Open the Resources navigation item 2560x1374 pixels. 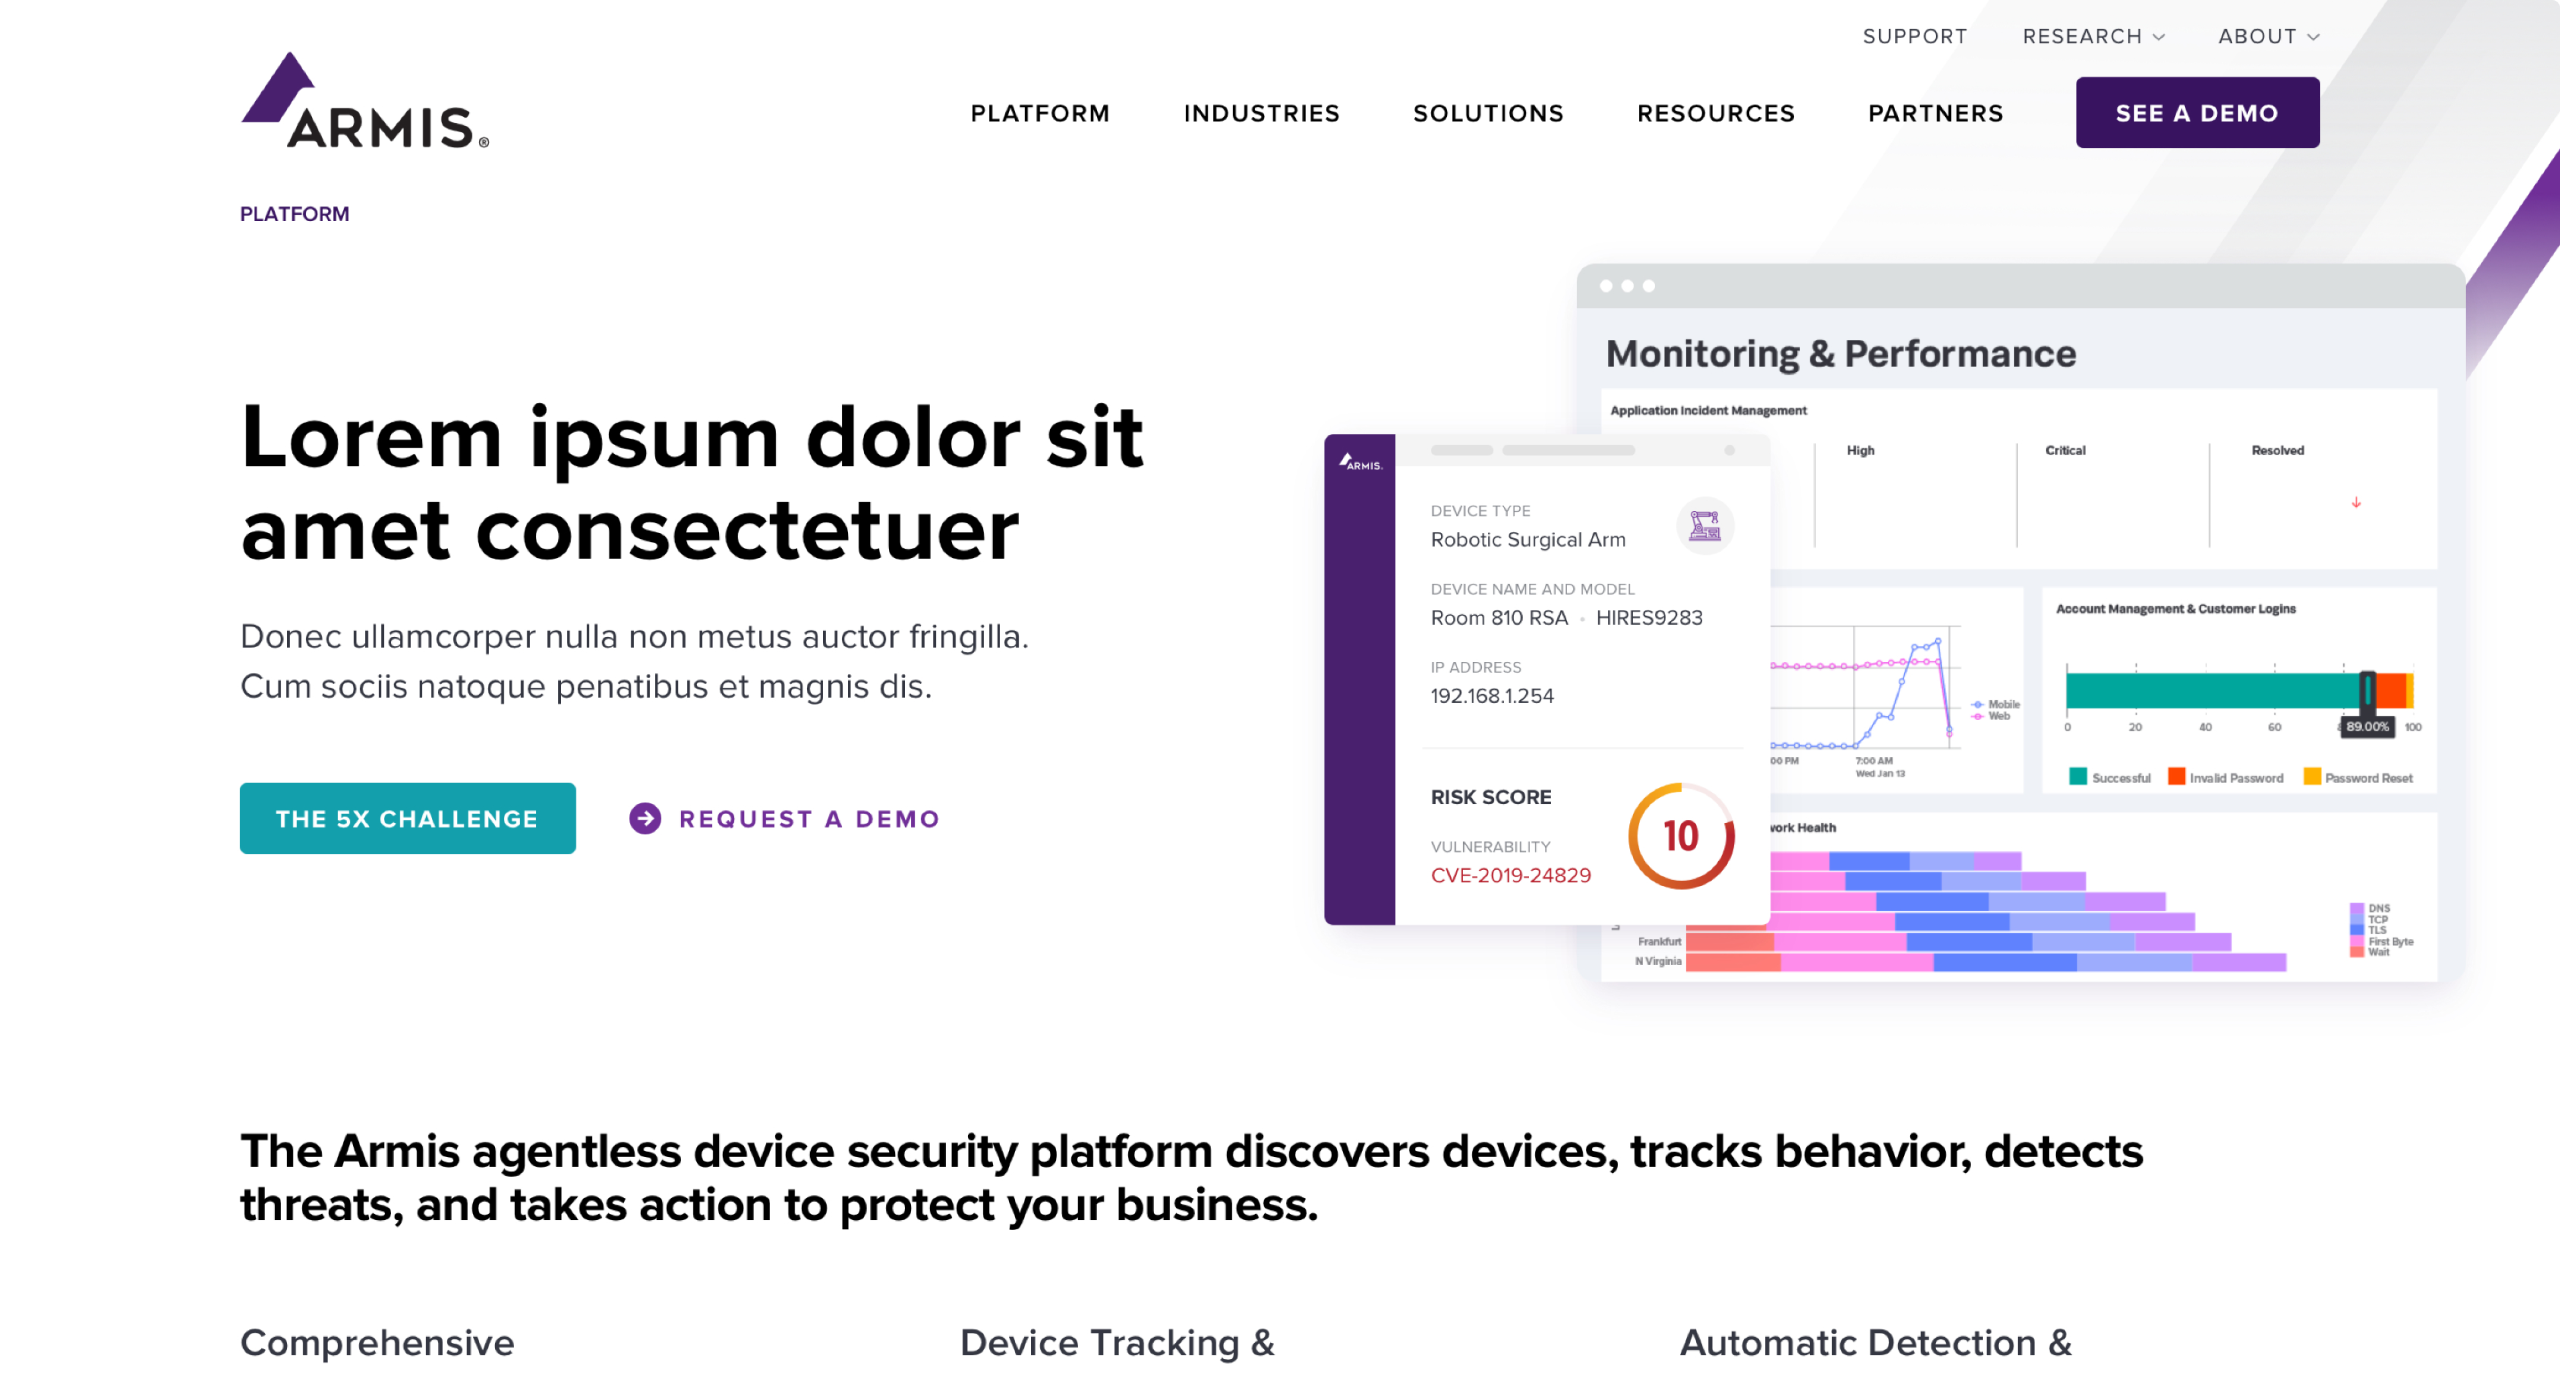[x=1716, y=113]
